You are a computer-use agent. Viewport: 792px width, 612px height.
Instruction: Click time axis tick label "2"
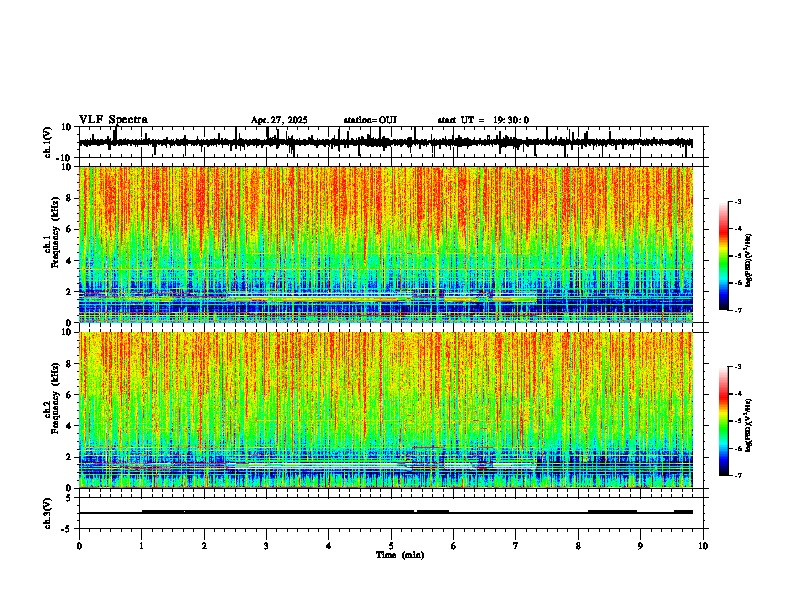tap(204, 546)
